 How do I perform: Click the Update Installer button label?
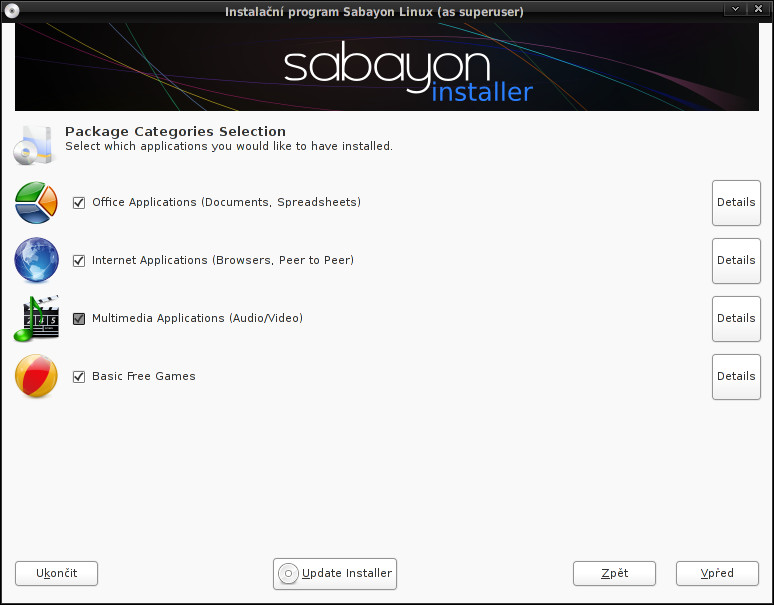click(347, 573)
